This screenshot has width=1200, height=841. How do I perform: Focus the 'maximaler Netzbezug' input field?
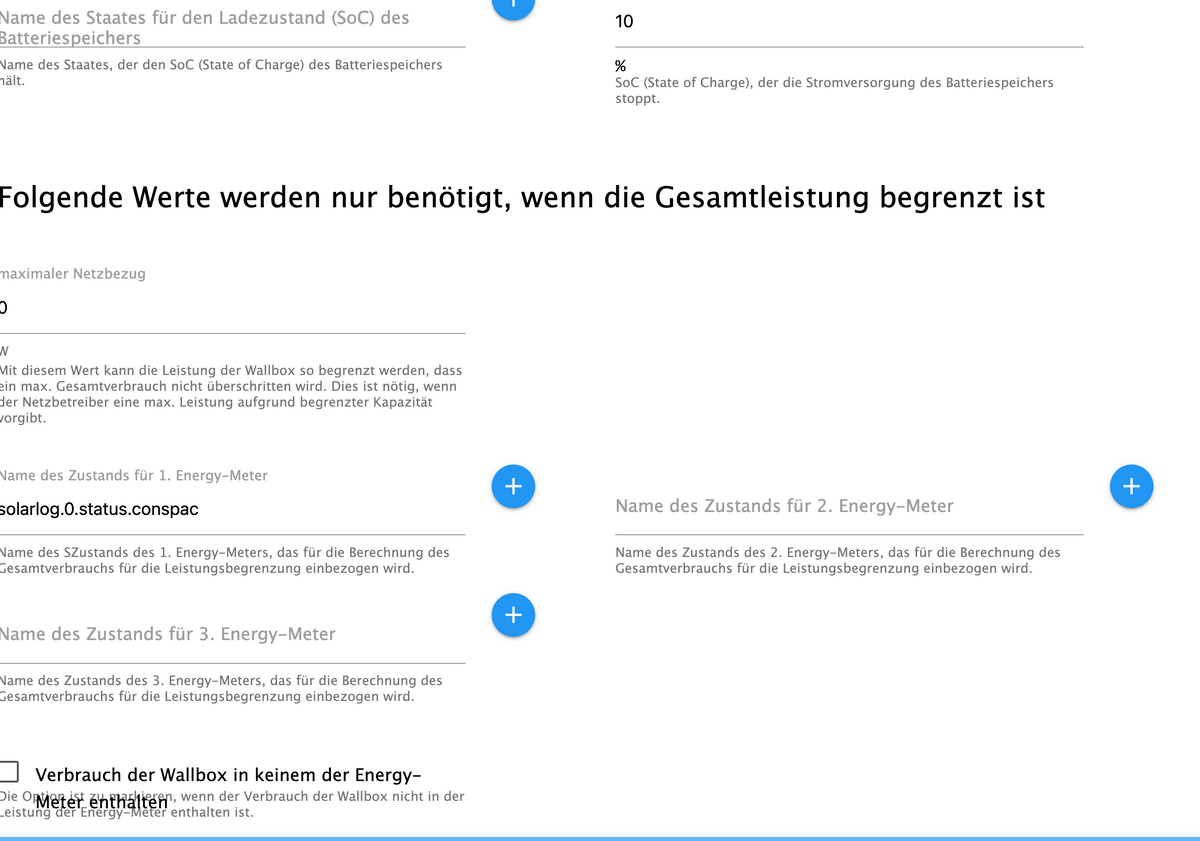point(232,307)
